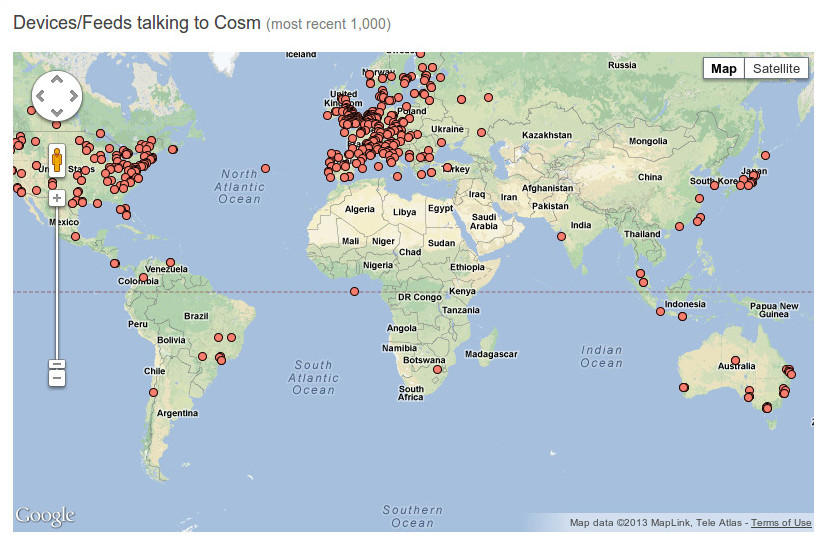Screen dimensions: 825x544
Task: Click the marker in the Gulf of Guinea
Action: coord(354,291)
